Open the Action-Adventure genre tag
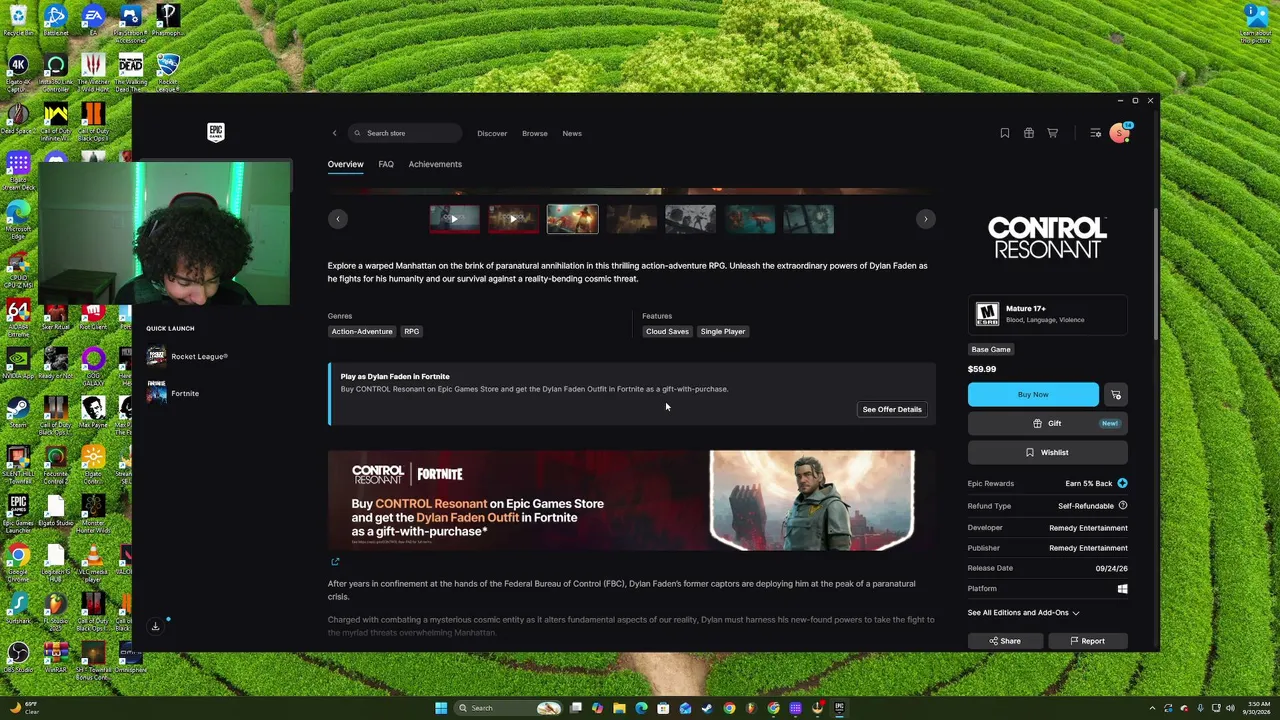Screen dimensions: 1280x720 click(x=362, y=332)
